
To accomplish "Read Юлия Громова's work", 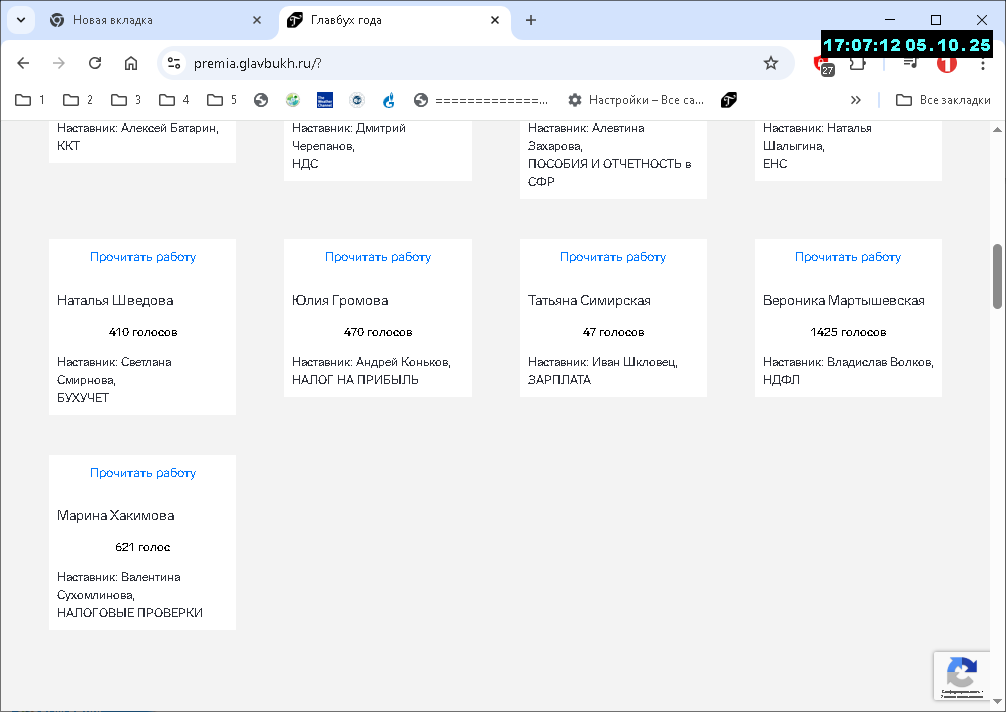I will tap(378, 257).
